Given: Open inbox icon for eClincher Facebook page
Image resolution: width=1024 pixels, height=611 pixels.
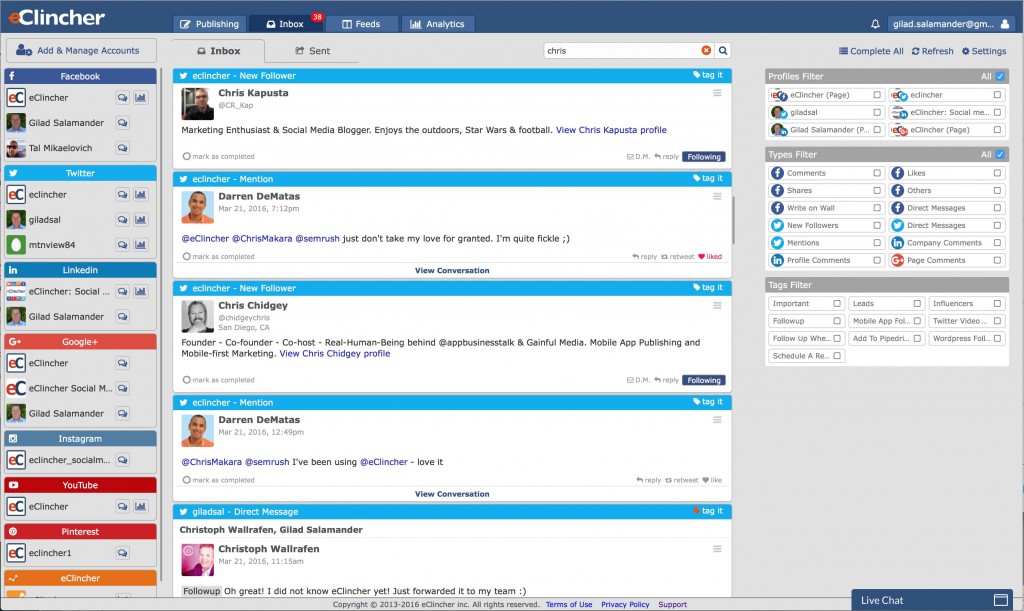Looking at the screenshot, I should (122, 98).
